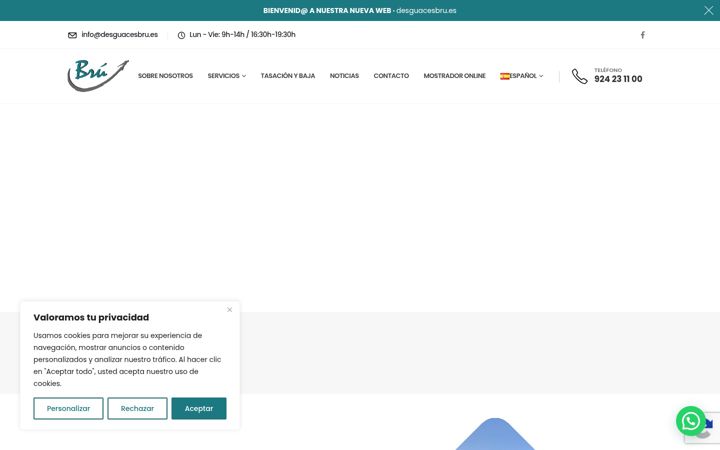Click the opening hours text Lun - Vie
Image resolution: width=720 pixels, height=450 pixels.
click(x=242, y=34)
